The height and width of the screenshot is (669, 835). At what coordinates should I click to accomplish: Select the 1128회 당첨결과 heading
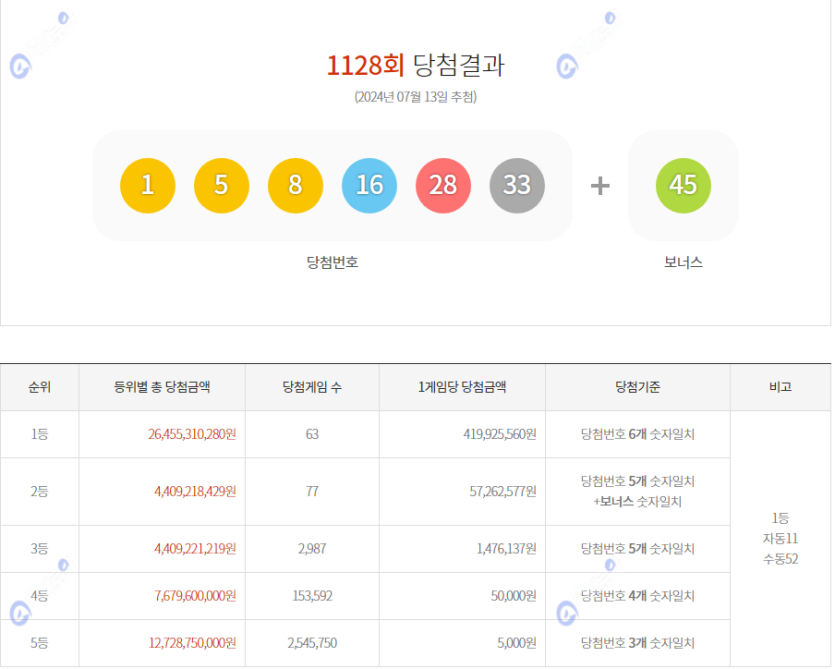(415, 66)
